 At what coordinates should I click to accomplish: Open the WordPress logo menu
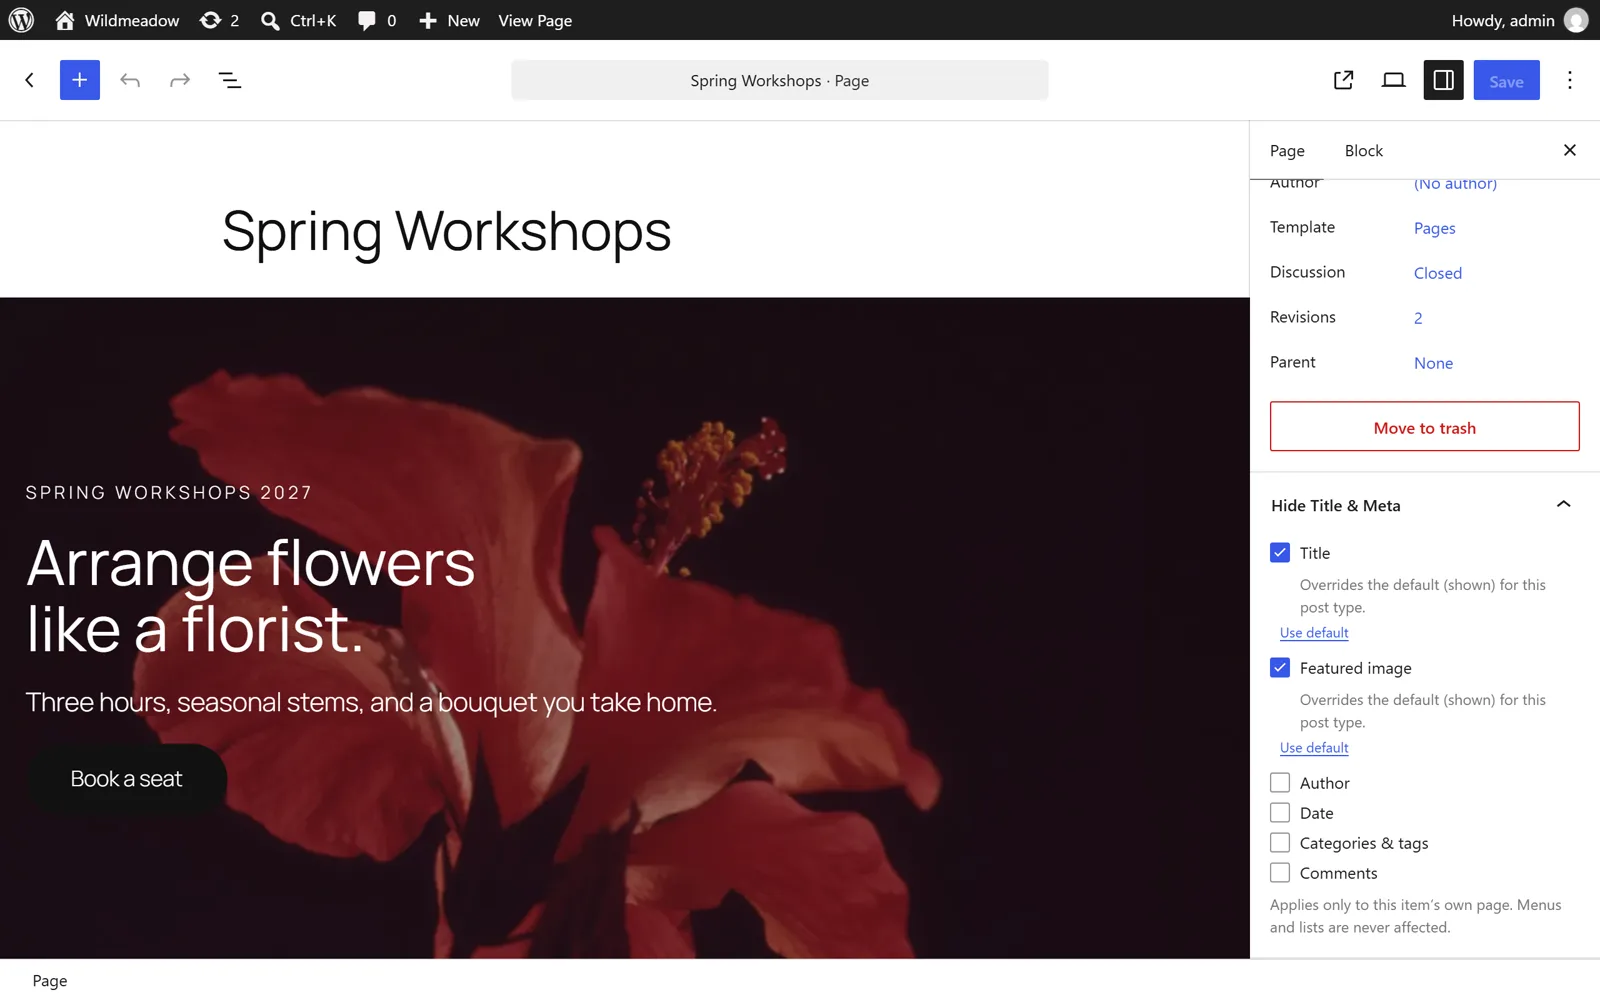21,20
